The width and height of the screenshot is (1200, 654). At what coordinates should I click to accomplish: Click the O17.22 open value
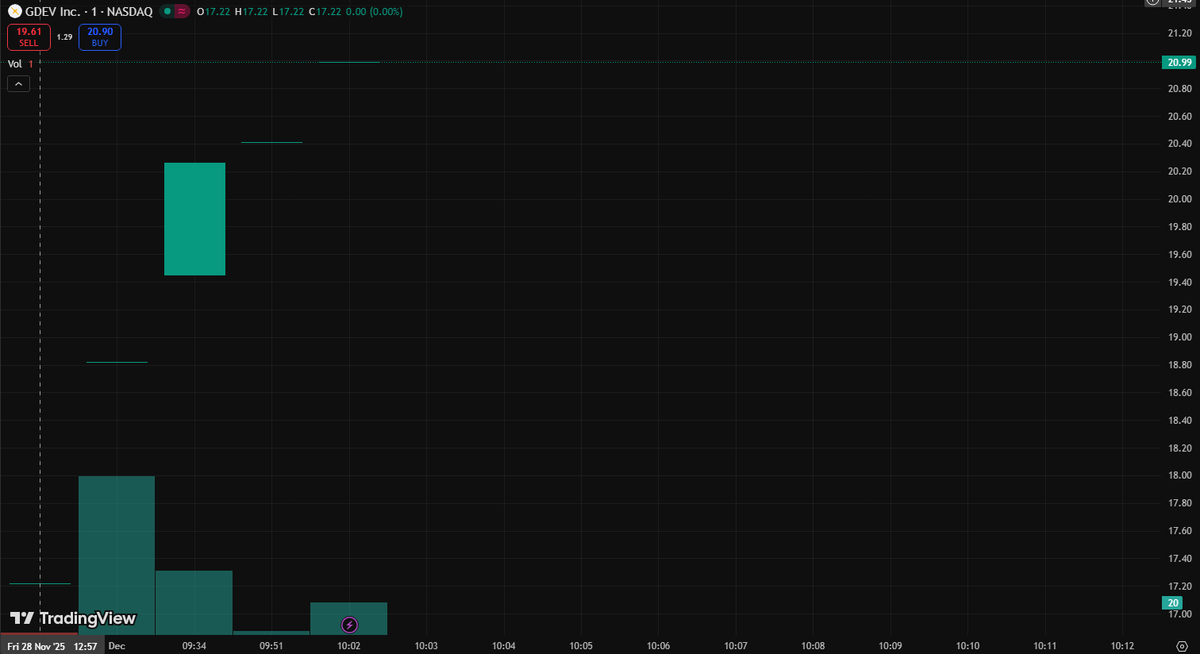213,11
